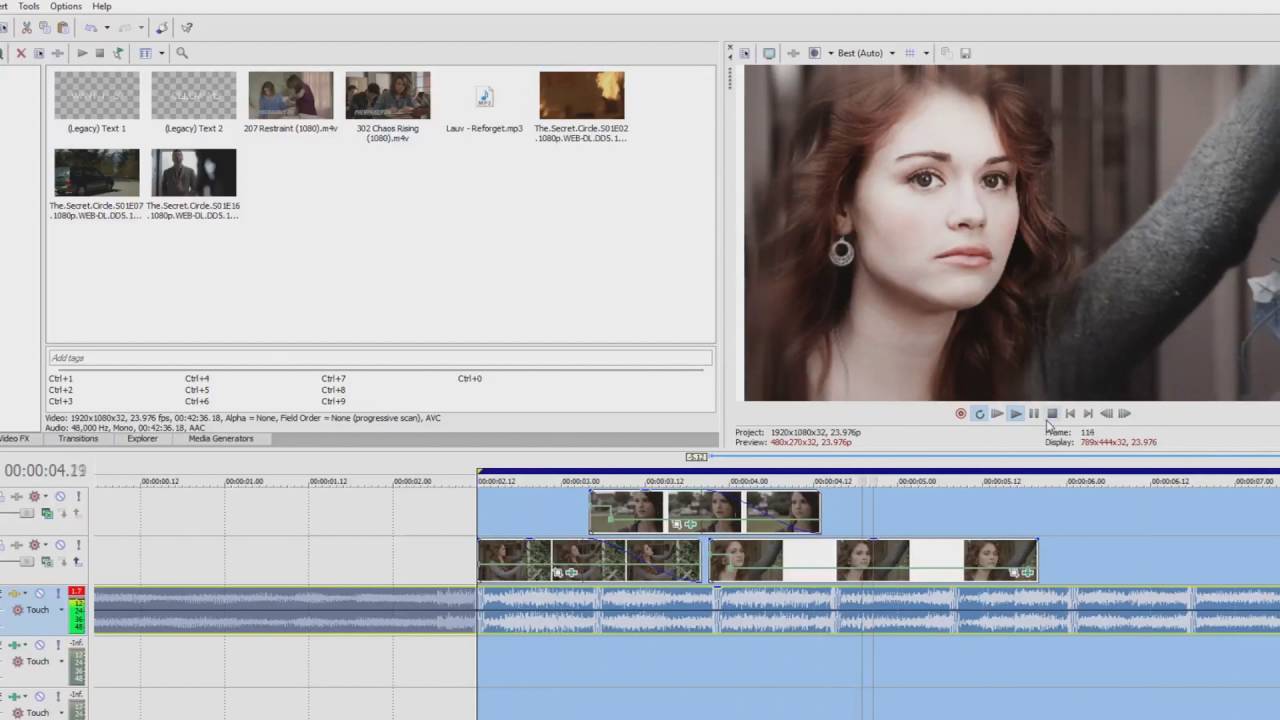
Task: Click the Split Screen View icon
Action: (x=814, y=53)
